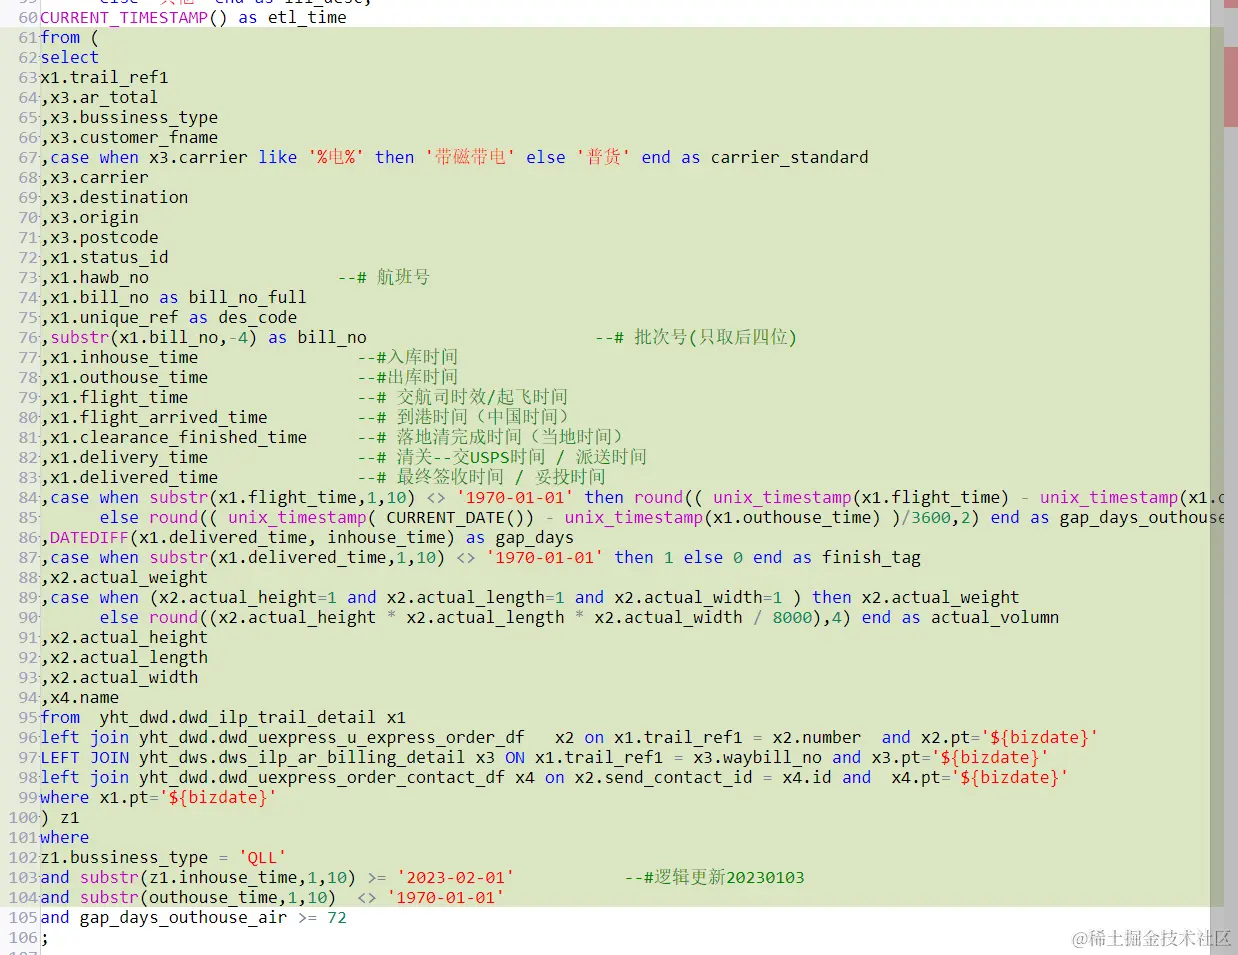Click the bill_no_full alias
Viewport: 1238px width, 955px height.
tap(247, 297)
